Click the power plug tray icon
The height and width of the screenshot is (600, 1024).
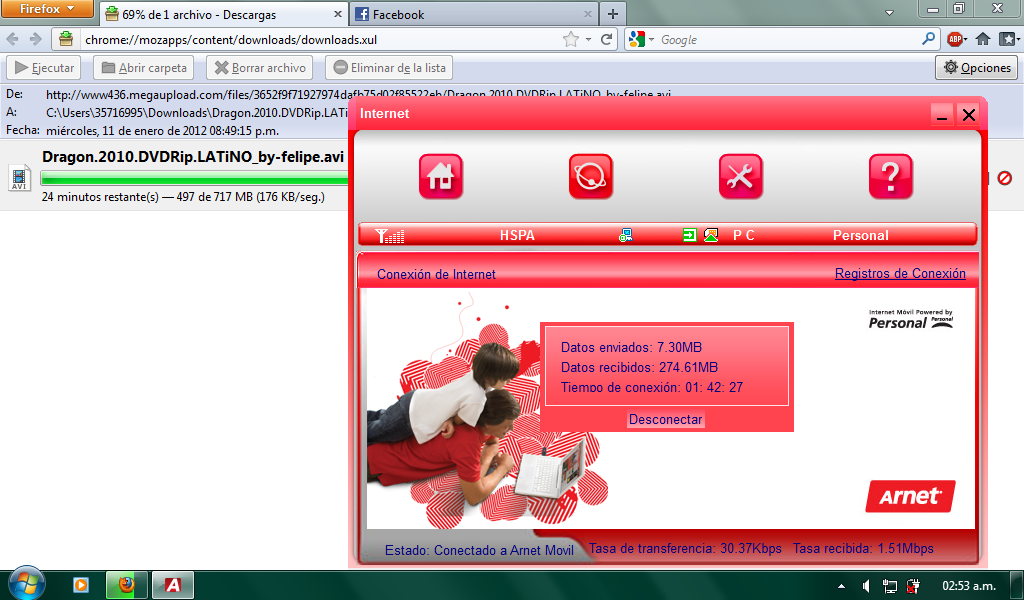point(913,586)
